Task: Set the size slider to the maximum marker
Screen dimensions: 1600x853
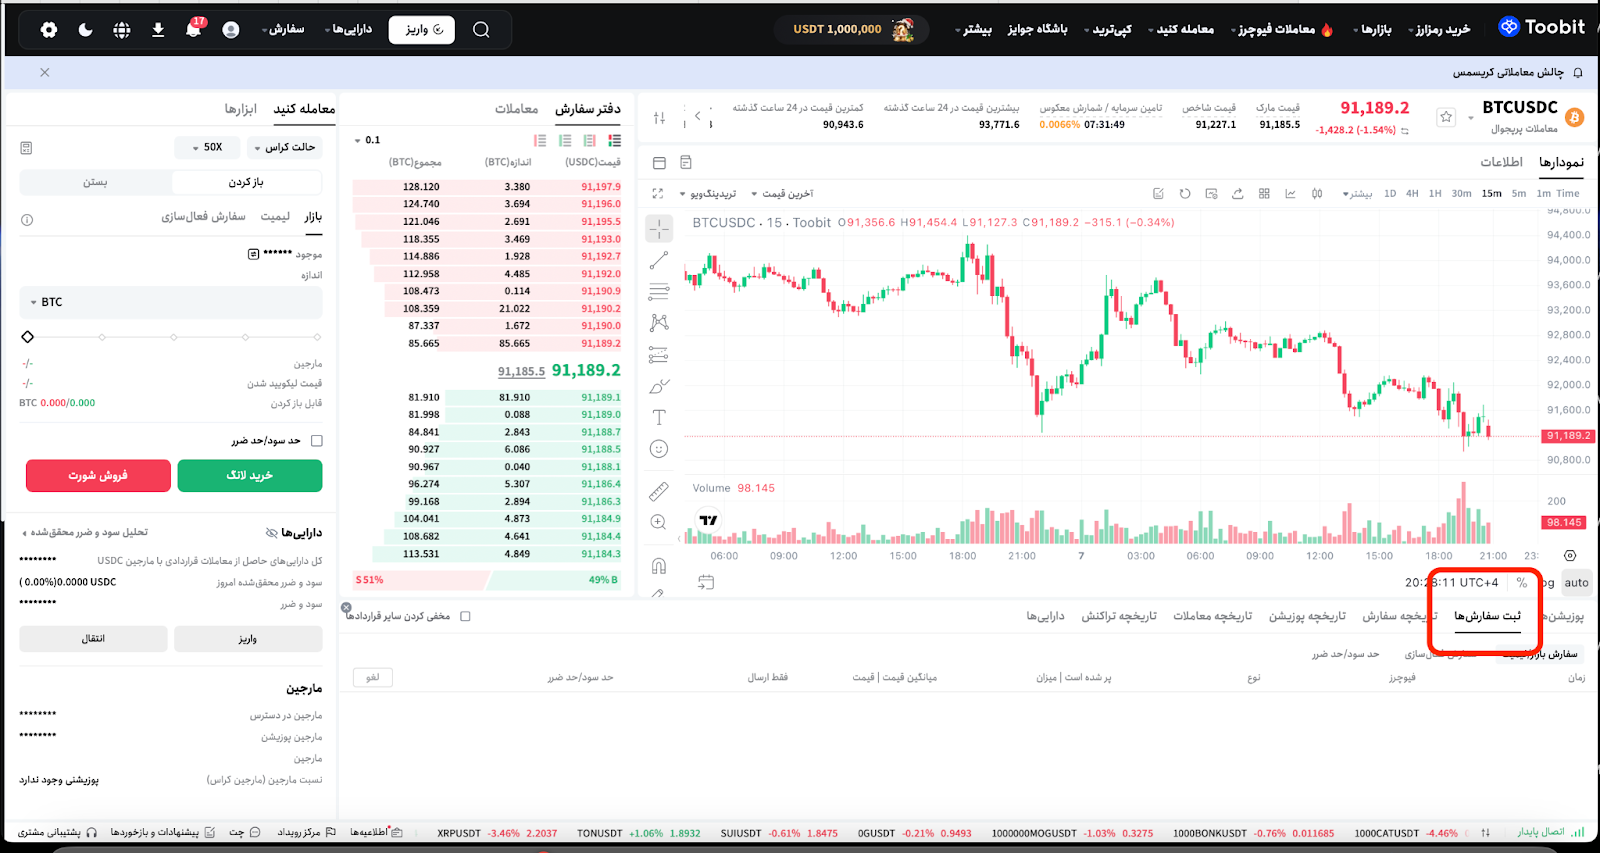Action: click(x=318, y=337)
